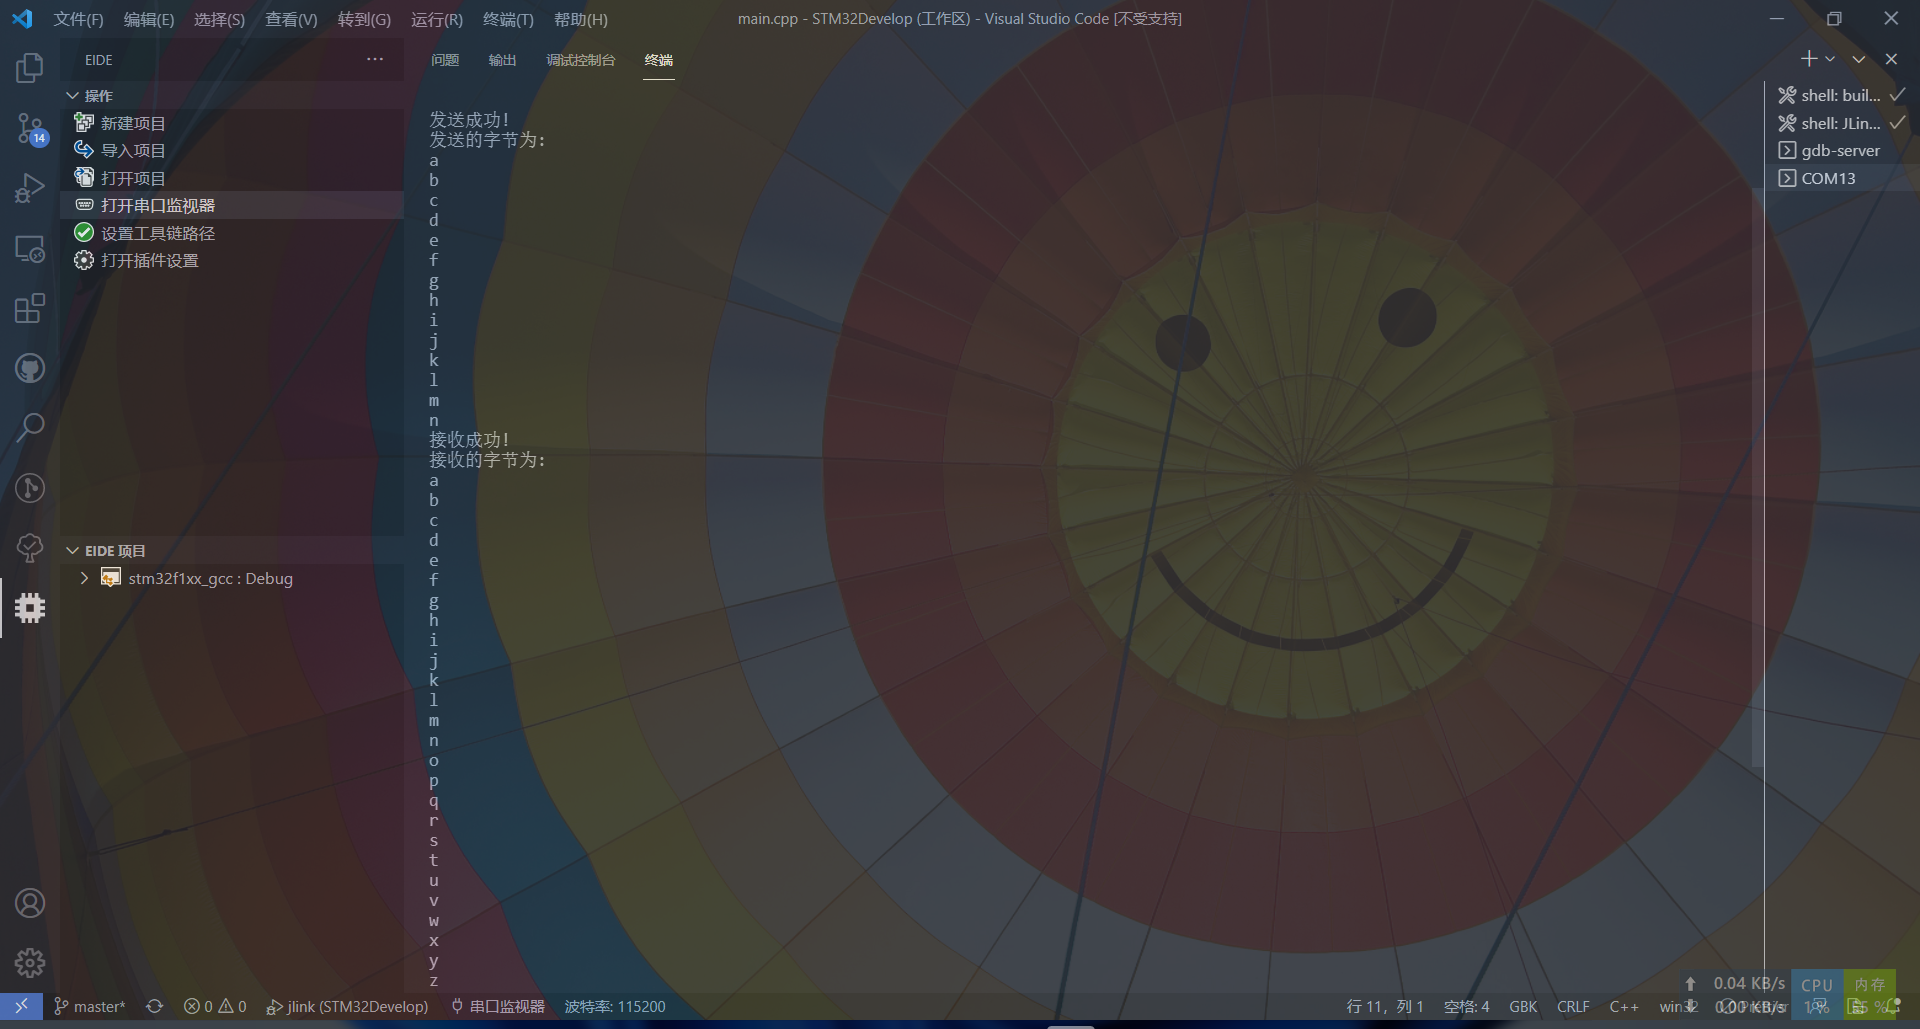This screenshot has height=1029, width=1920.
Task: Click 波特率: 115200 baud rate selector
Action: coord(615,1006)
